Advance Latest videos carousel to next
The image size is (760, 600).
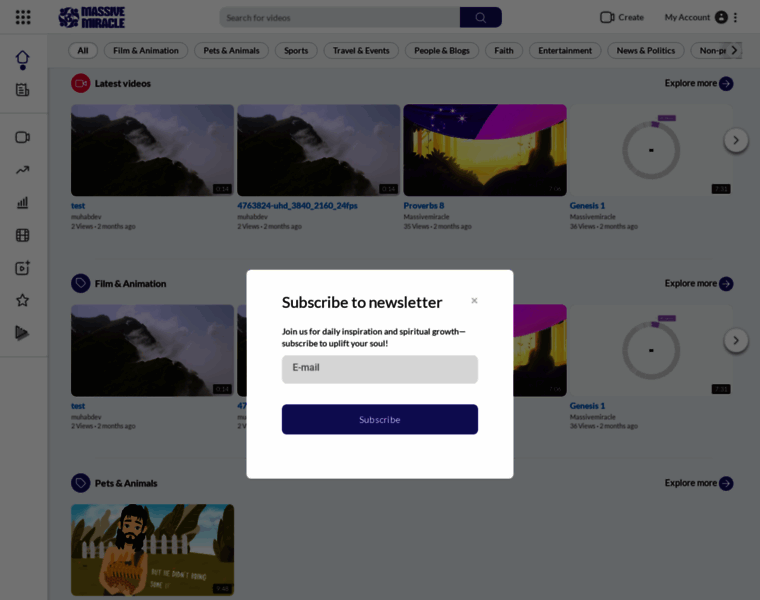[x=735, y=140]
